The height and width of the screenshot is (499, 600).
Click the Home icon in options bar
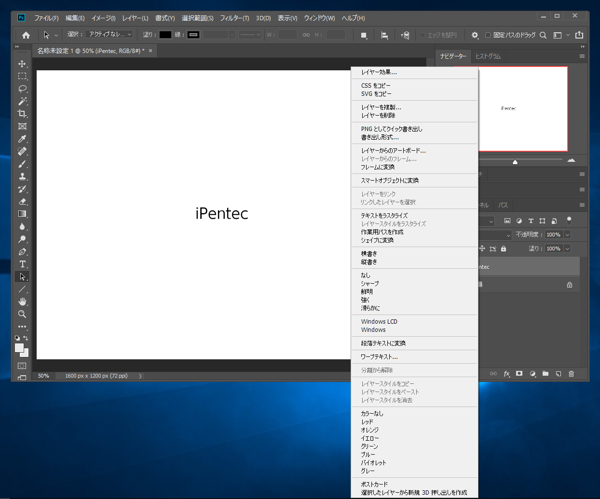click(26, 35)
